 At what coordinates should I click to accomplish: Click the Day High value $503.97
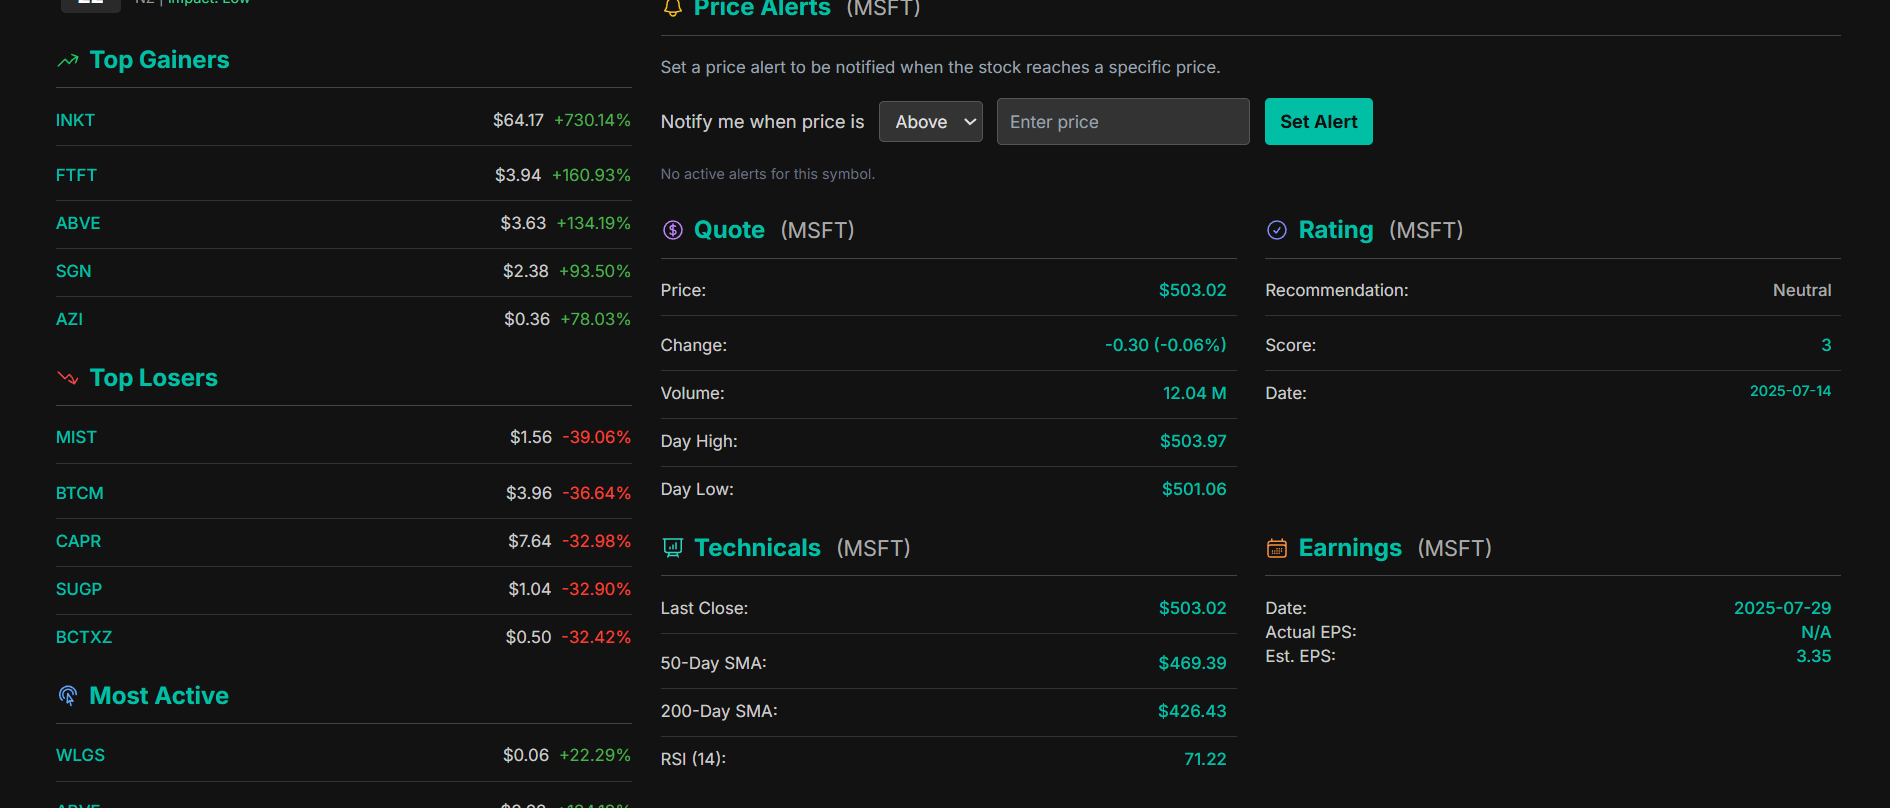pyautogui.click(x=1193, y=441)
